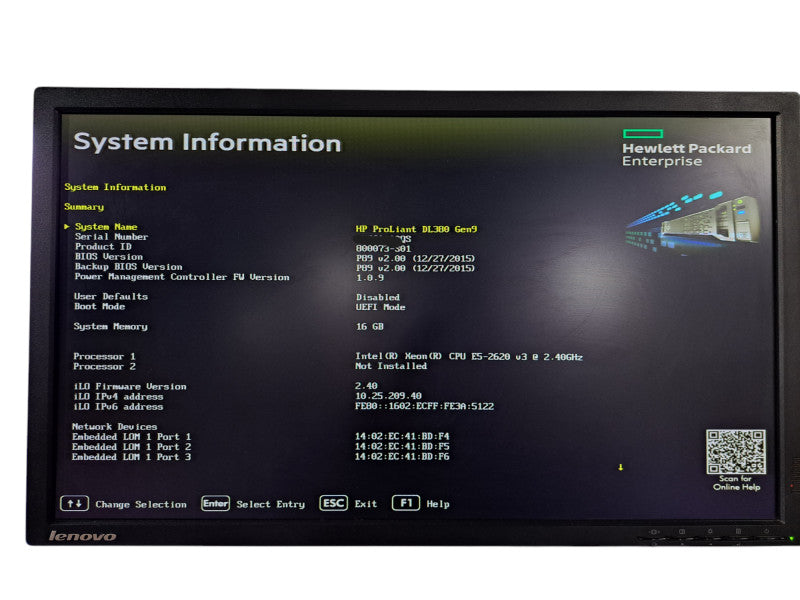This screenshot has width=800, height=600.
Task: Select the BIOS Version row
Action: (x=109, y=257)
